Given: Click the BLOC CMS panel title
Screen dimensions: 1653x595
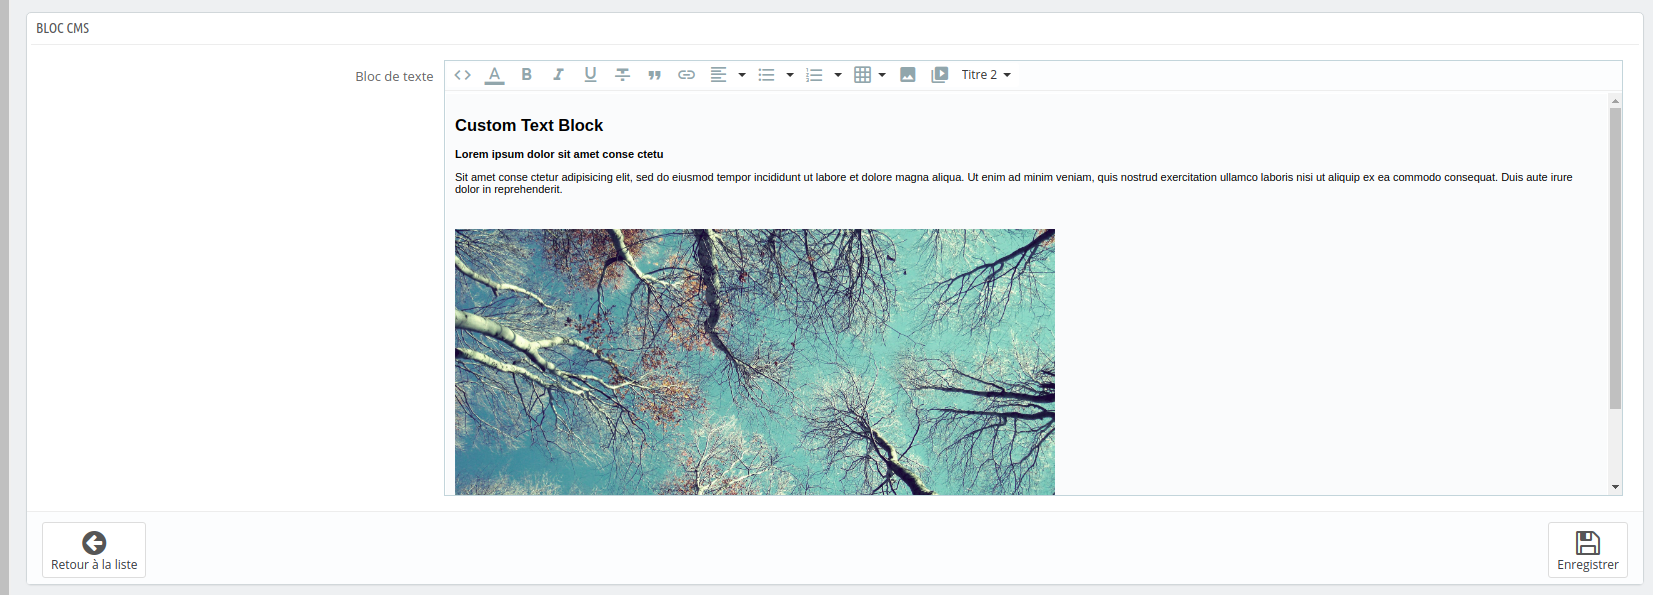Looking at the screenshot, I should point(63,28).
